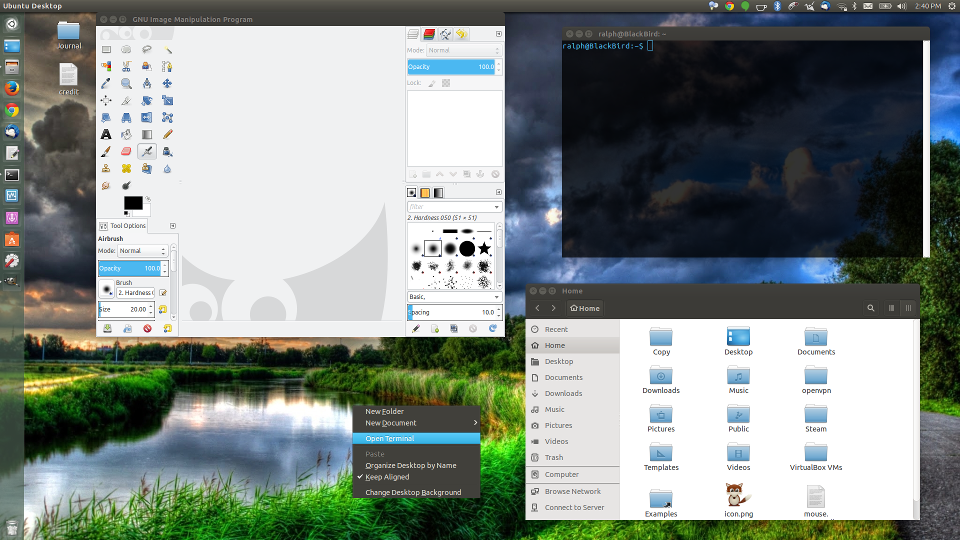Switch Files window to grid view
This screenshot has height=540, width=960.
(x=909, y=308)
